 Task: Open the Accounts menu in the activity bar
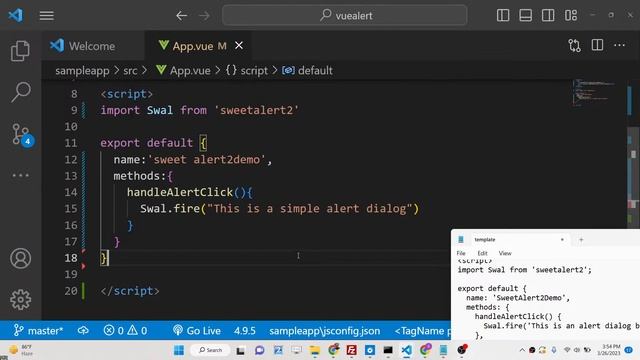coord(20,258)
